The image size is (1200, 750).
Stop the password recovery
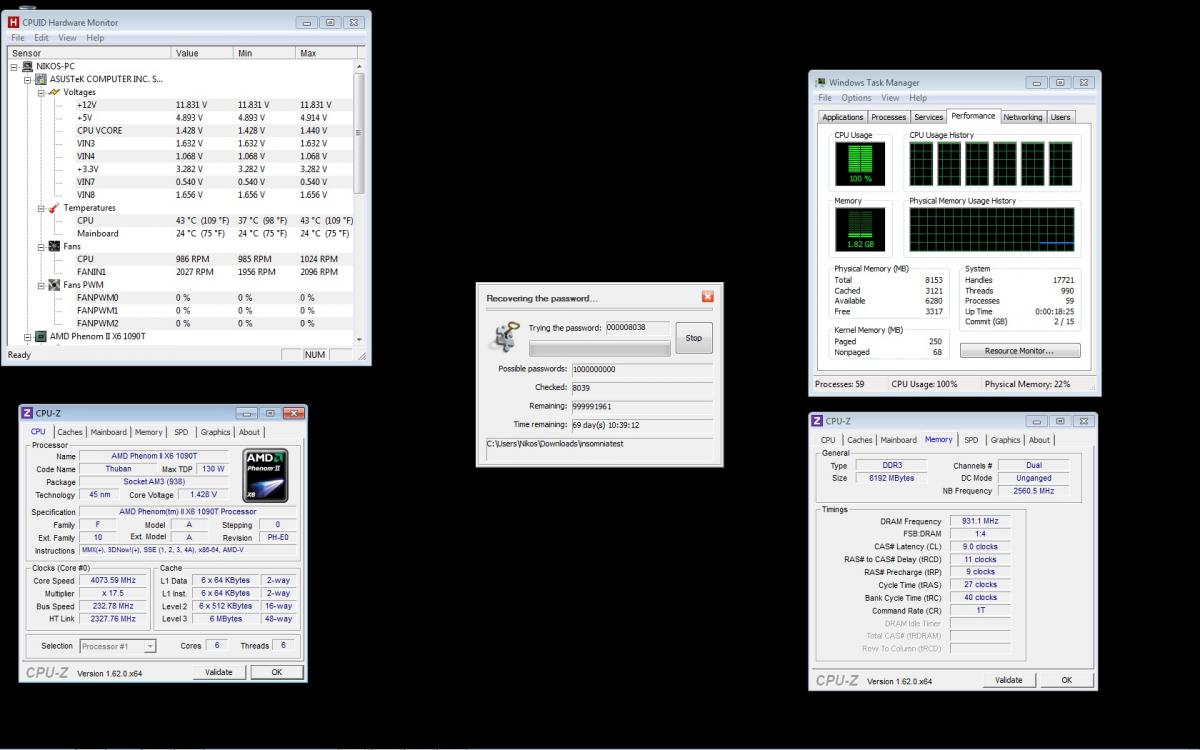[694, 338]
